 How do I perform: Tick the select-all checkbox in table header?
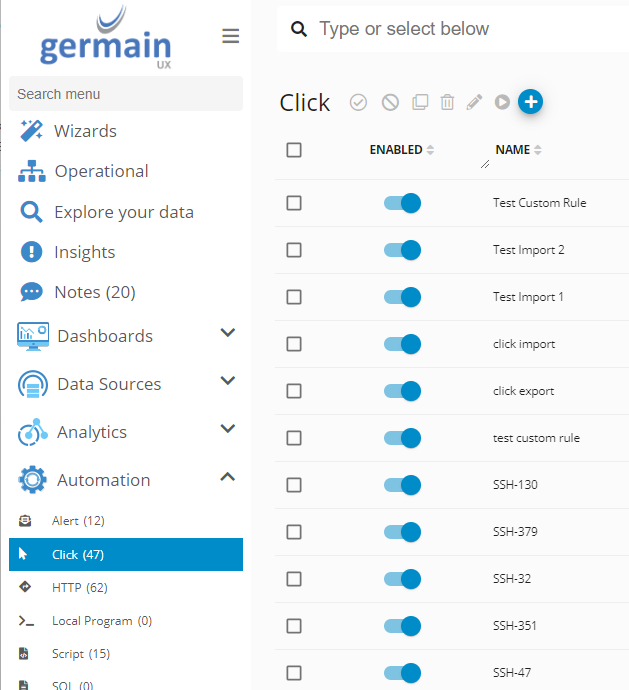tap(294, 150)
